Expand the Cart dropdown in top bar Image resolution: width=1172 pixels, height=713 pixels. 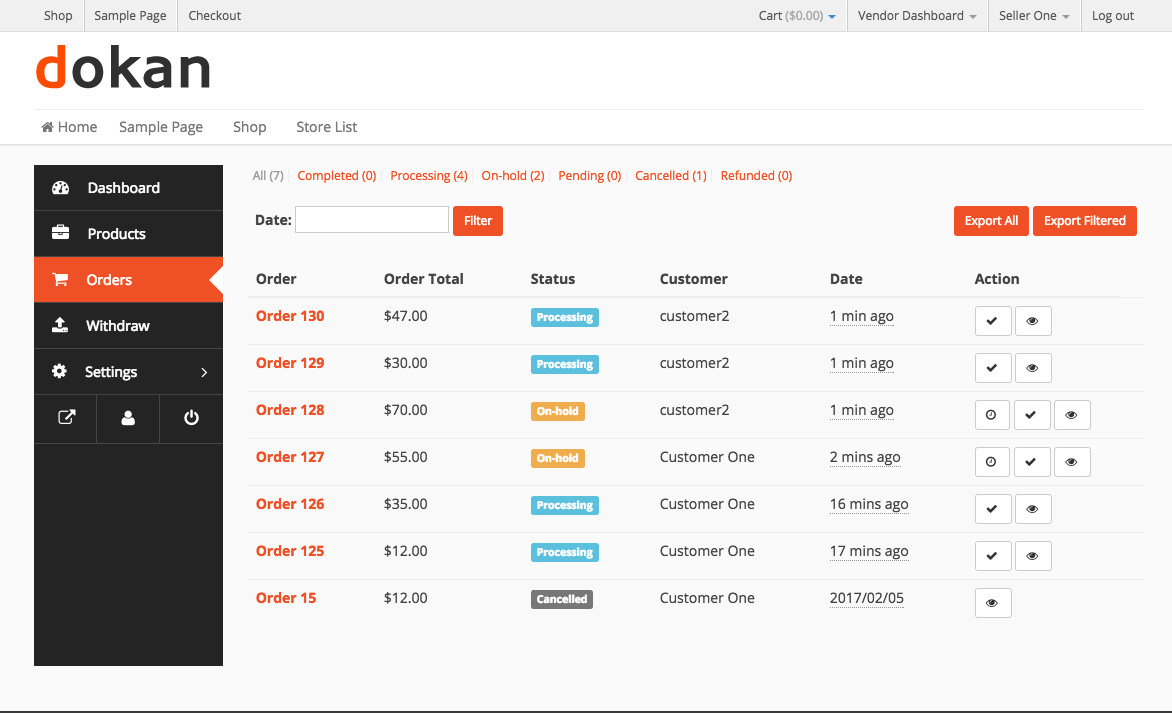tap(797, 16)
